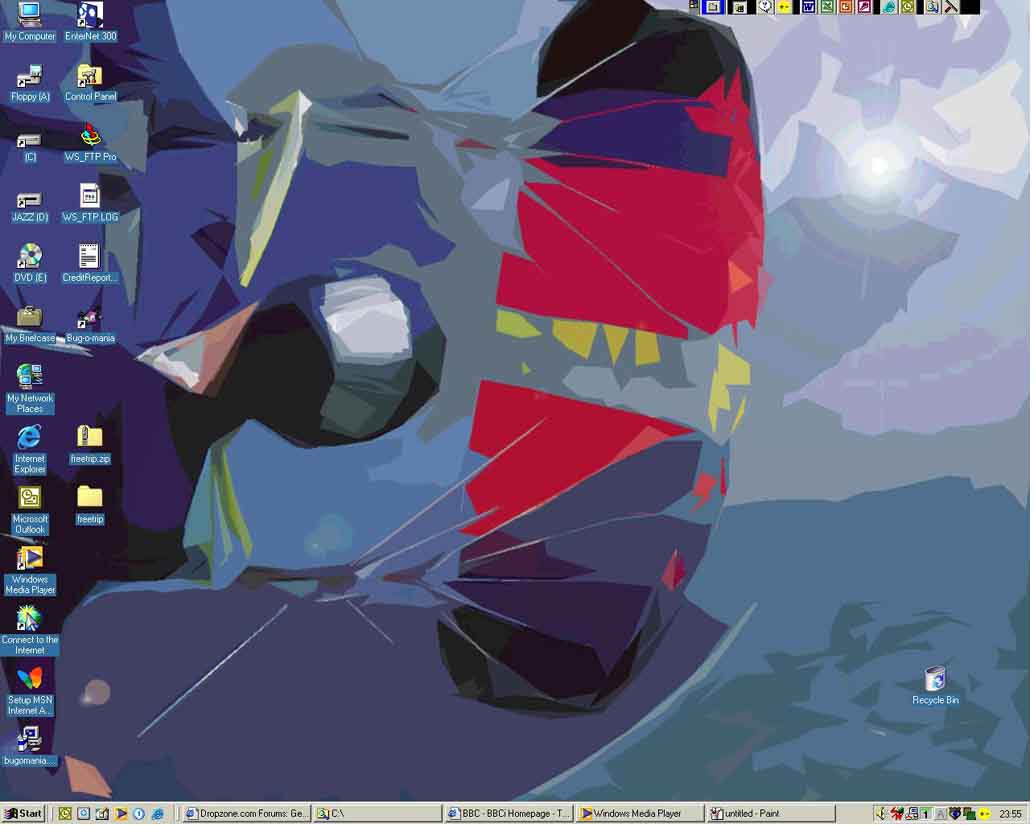Switch to the untitled - Paint taskbar button
The width and height of the screenshot is (1035, 825).
click(770, 814)
